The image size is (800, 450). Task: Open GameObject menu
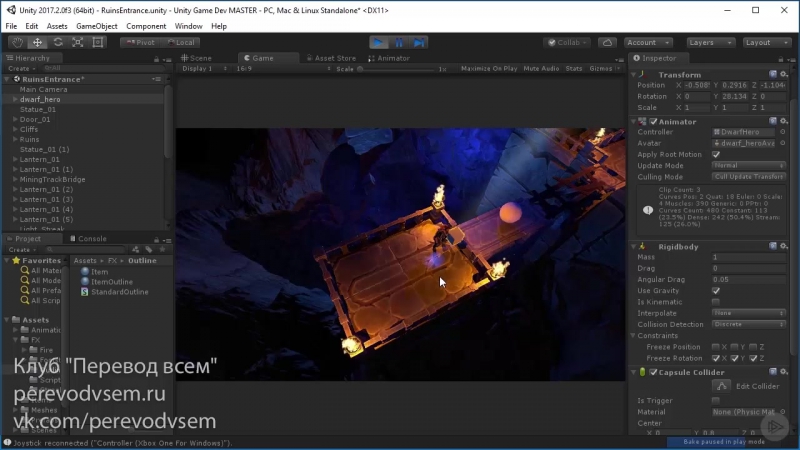(96, 26)
